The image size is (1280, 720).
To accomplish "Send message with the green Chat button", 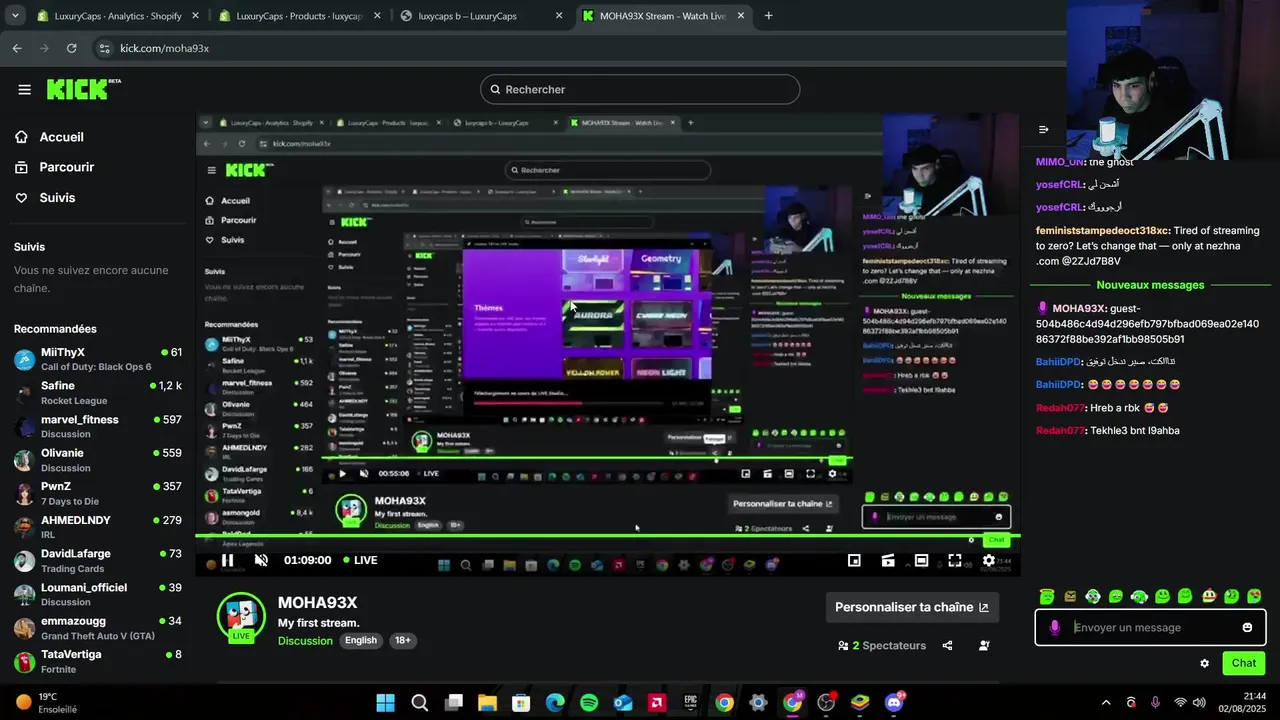I will coord(1244,663).
